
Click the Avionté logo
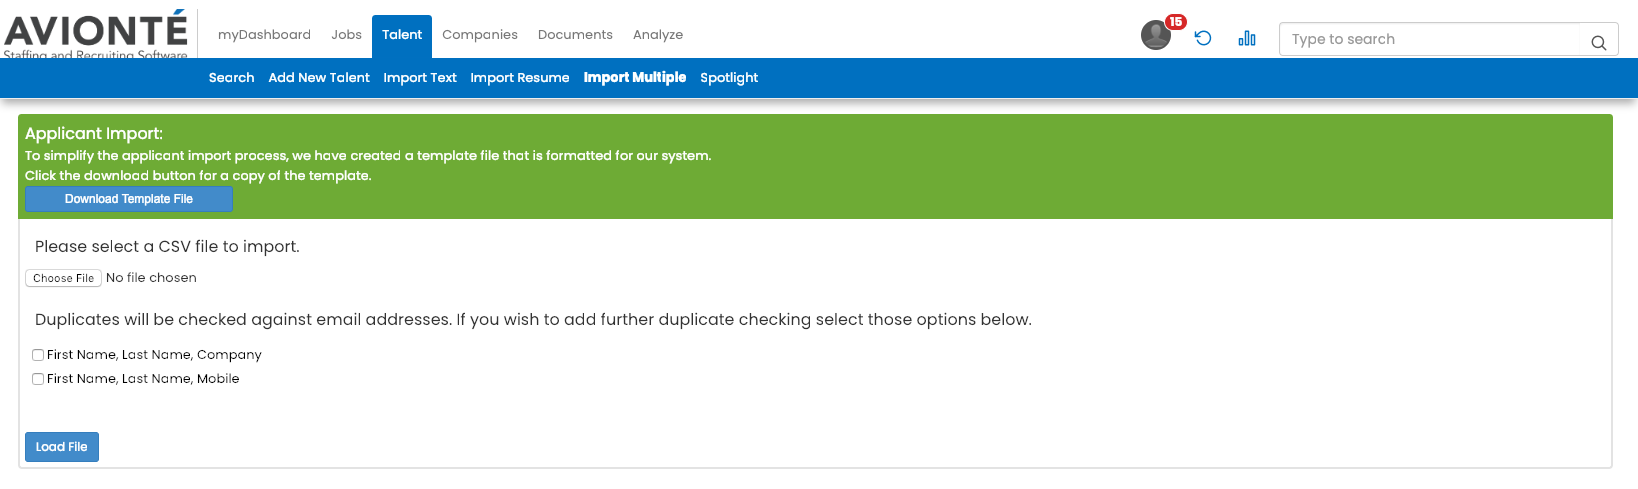coord(96,34)
